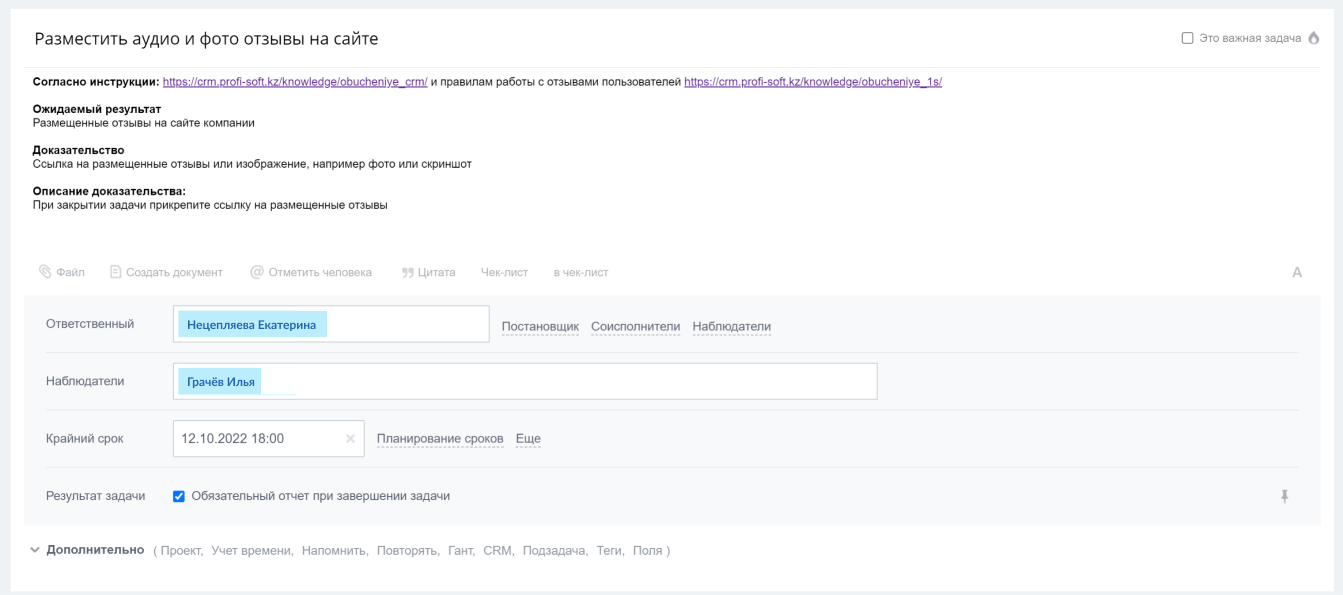
Task: Click the Чек-лист toolbar item
Action: click(x=503, y=272)
